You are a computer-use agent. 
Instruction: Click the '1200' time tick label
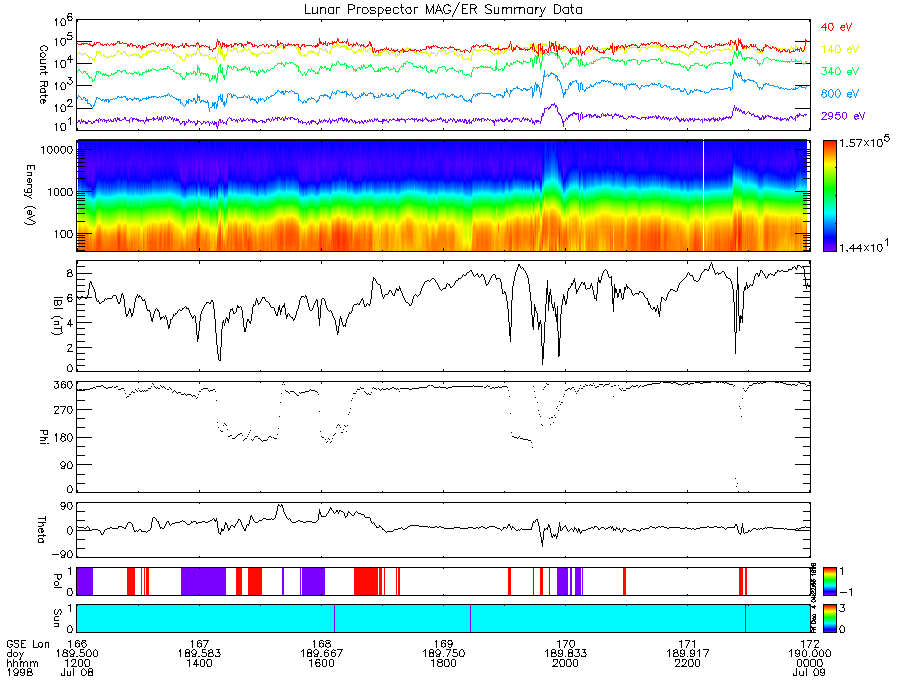coord(77,663)
